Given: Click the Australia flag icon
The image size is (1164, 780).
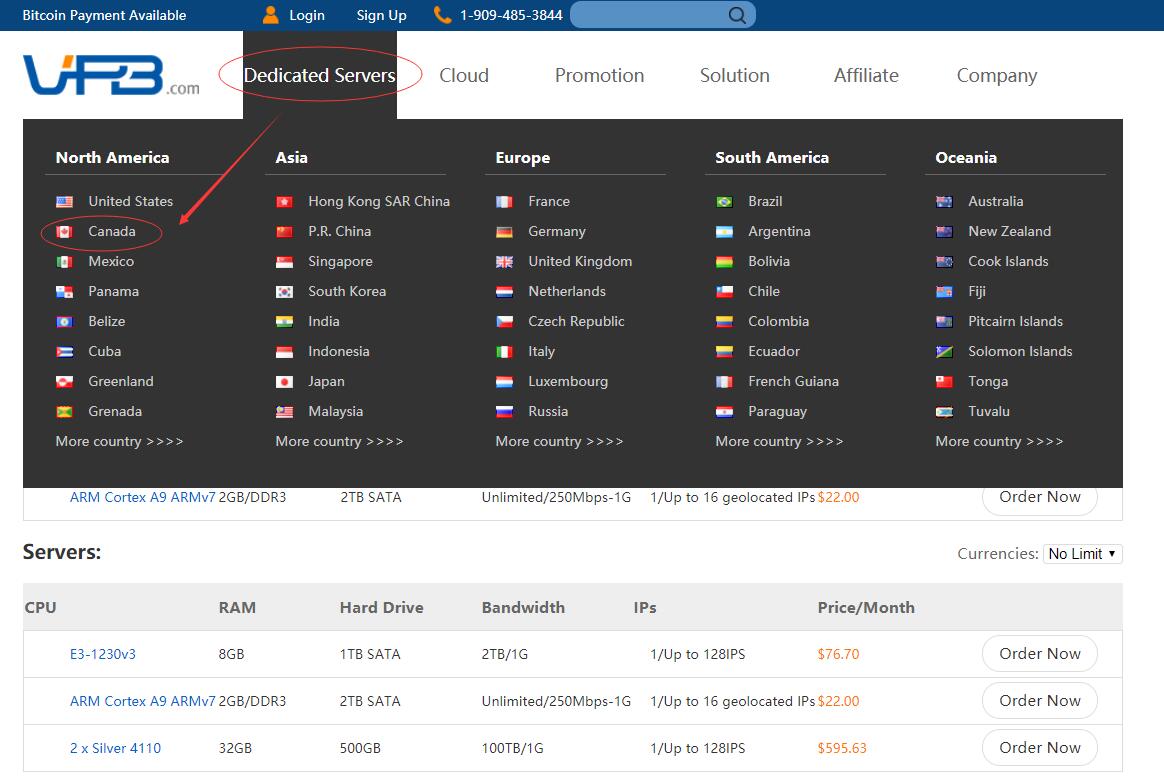Looking at the screenshot, I should pos(945,201).
